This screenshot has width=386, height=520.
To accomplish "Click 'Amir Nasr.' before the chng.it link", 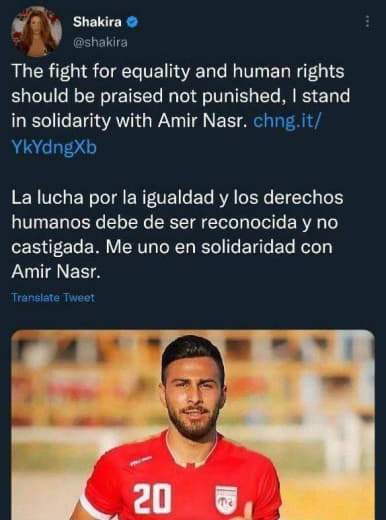I will pos(202,121).
